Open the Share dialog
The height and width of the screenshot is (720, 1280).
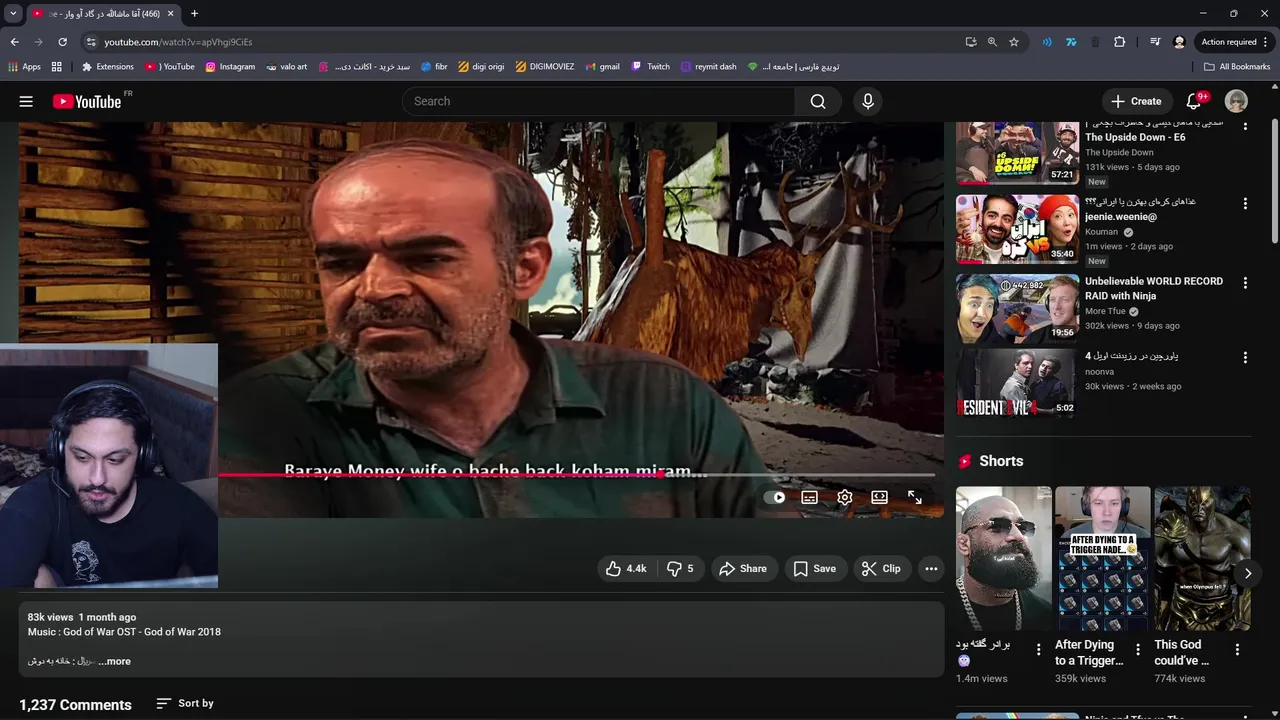point(743,568)
